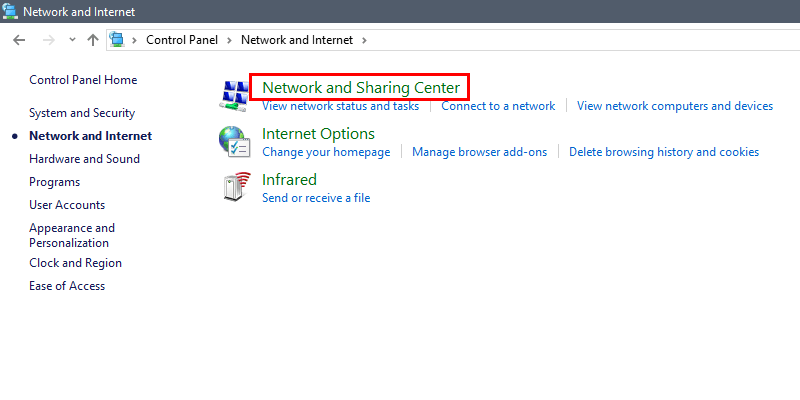The height and width of the screenshot is (400, 800).
Task: Click View network computers and devices
Action: pyautogui.click(x=674, y=106)
